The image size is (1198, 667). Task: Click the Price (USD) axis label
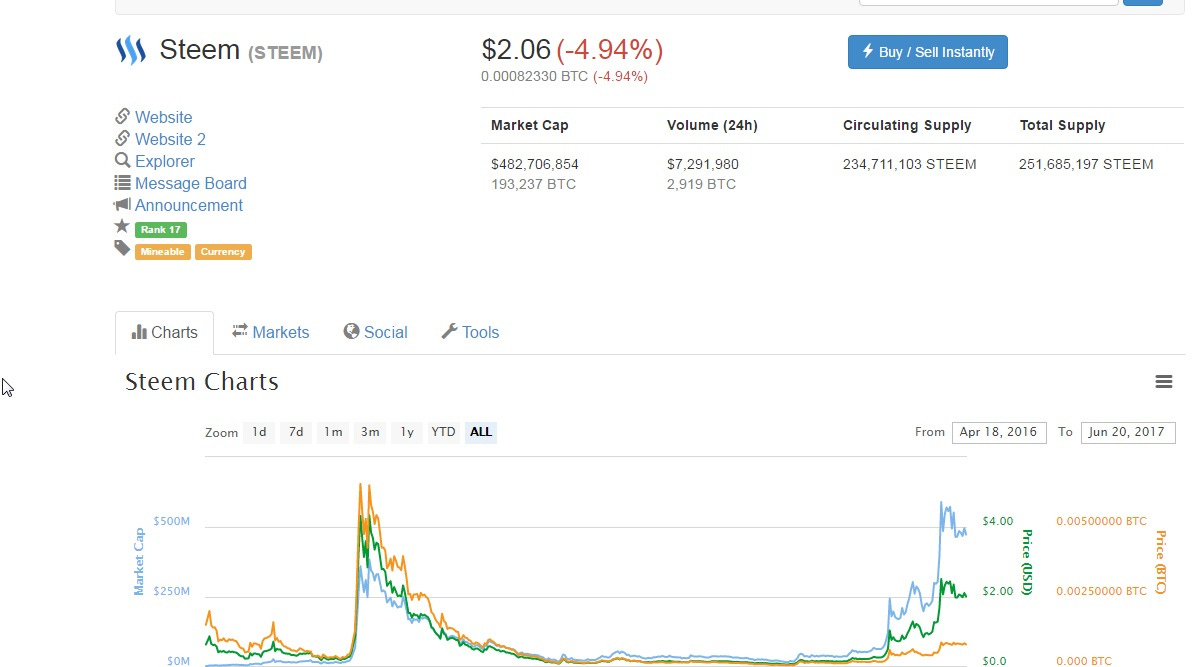1028,562
